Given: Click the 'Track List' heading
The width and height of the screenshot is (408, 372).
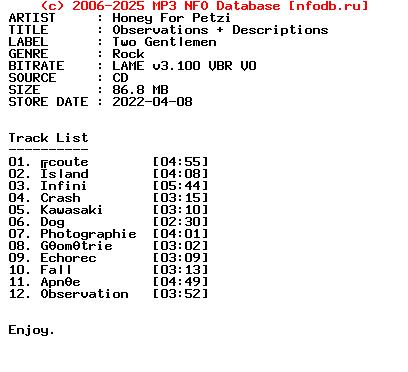Looking at the screenshot, I should [x=48, y=138].
